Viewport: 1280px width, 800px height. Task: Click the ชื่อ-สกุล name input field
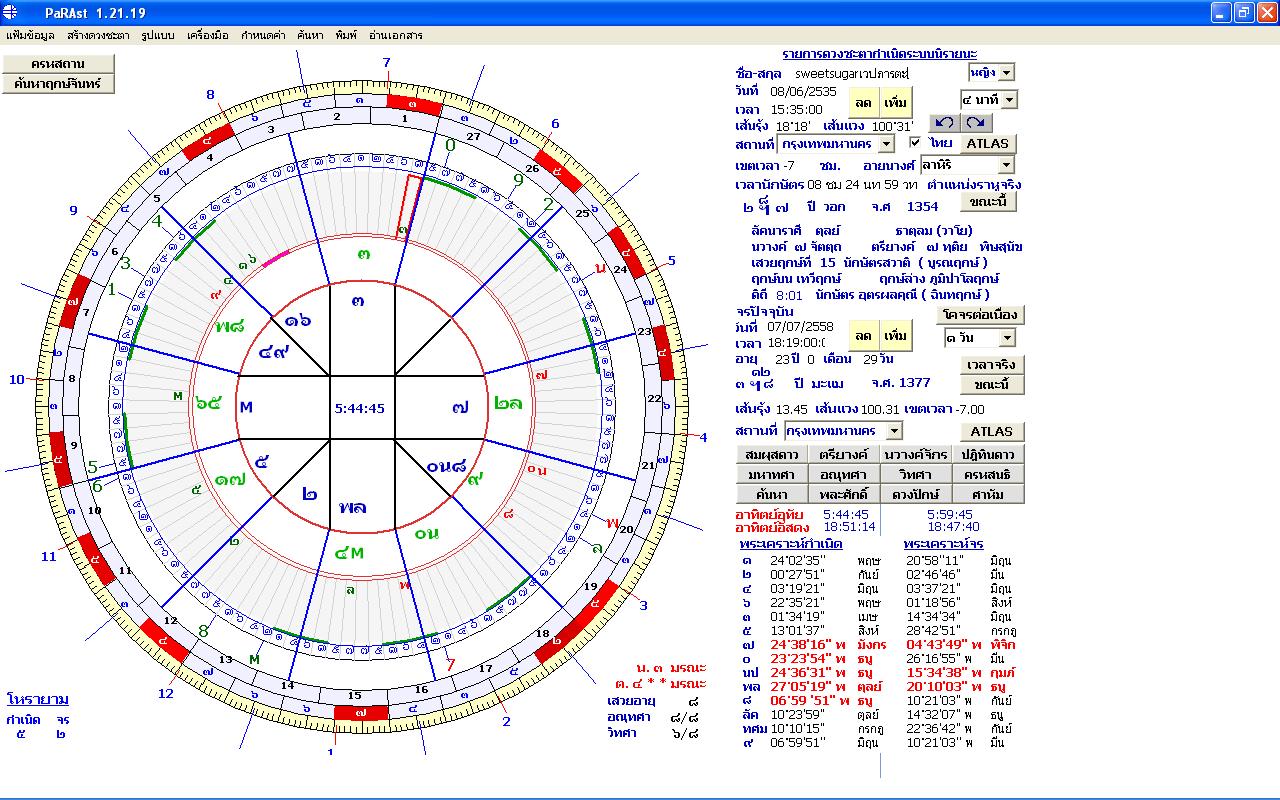click(x=868, y=73)
